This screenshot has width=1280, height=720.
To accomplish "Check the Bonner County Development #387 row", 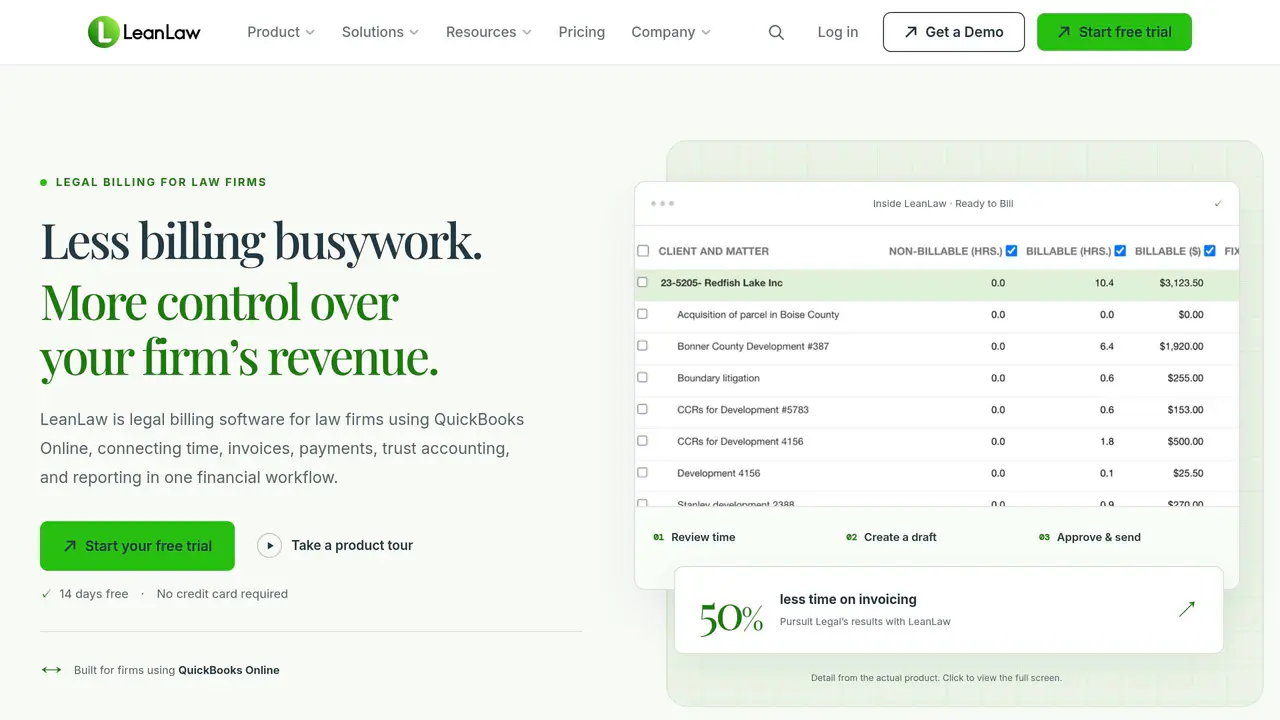I will 643,346.
